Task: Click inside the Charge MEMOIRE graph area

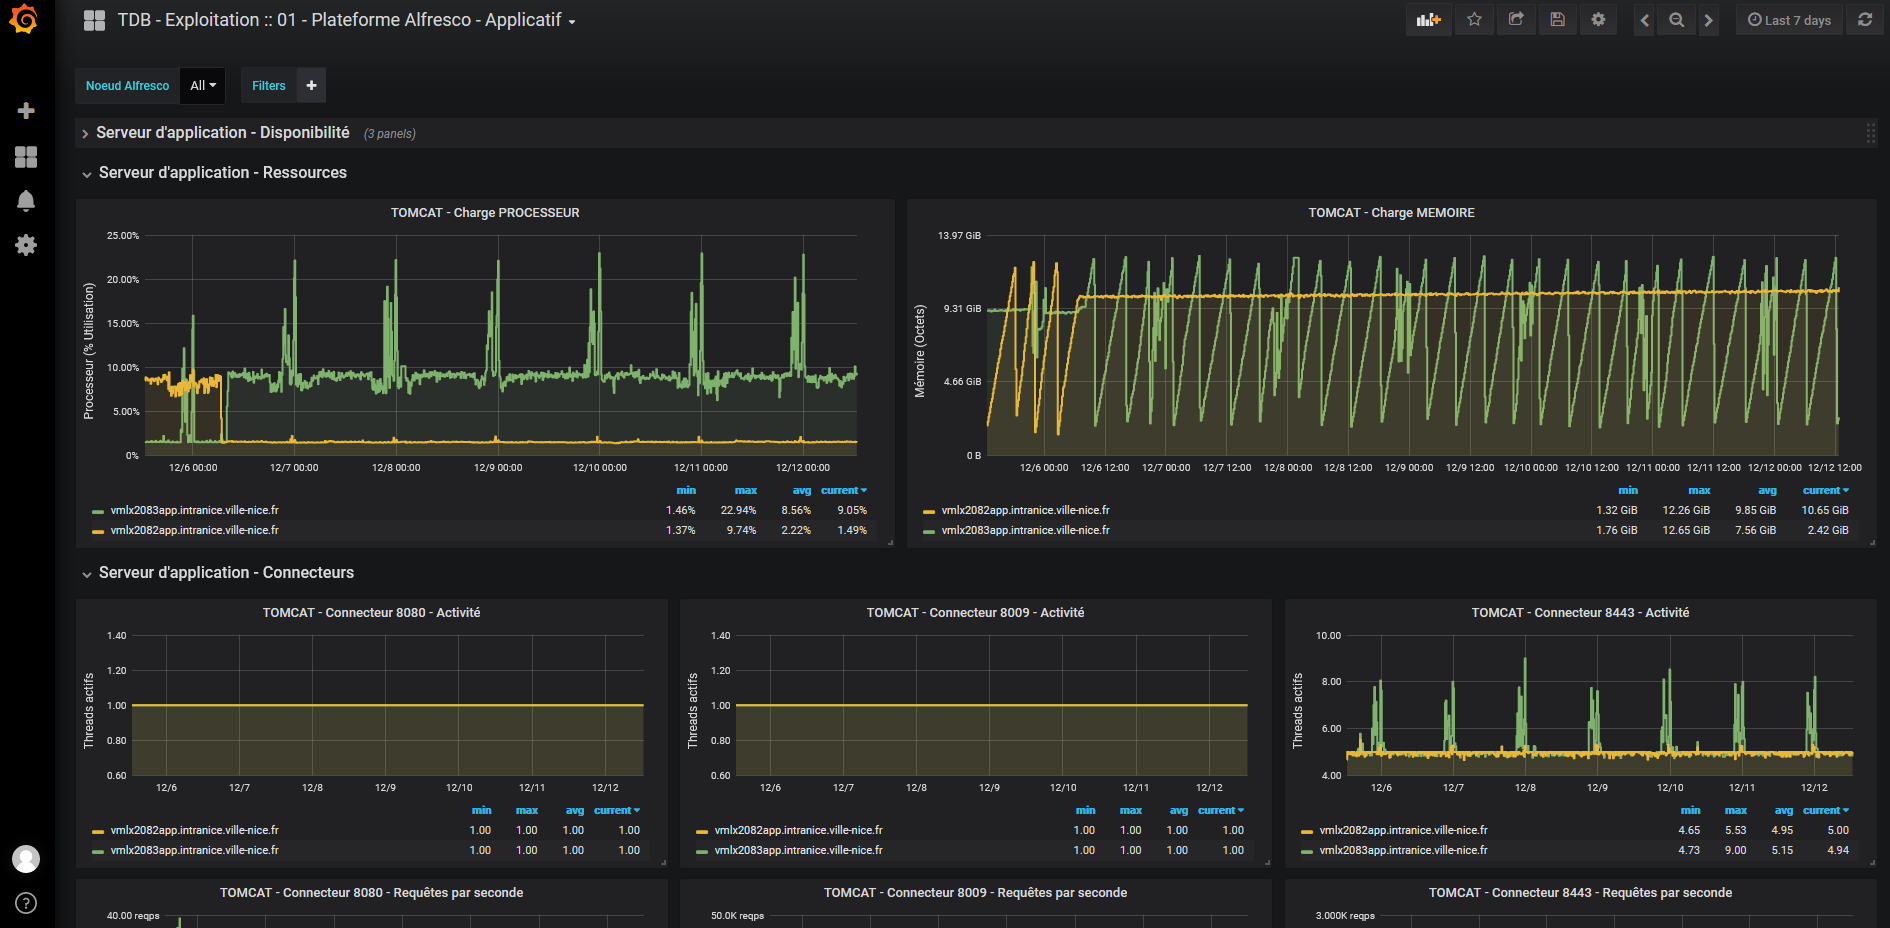Action: [x=1412, y=345]
